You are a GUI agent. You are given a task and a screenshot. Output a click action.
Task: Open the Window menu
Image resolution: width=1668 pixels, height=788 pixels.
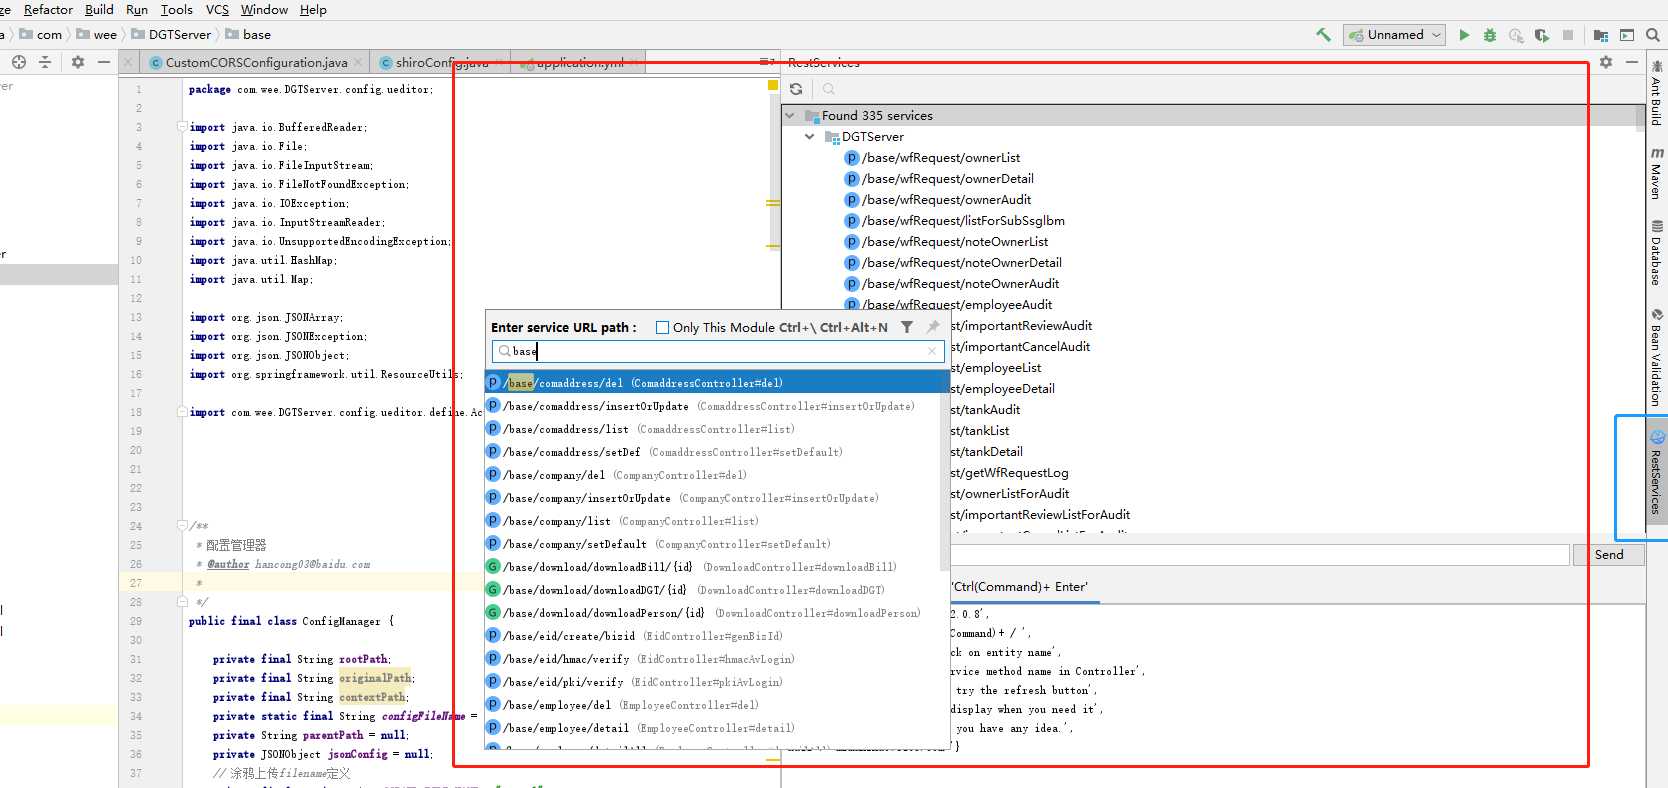[x=264, y=10]
